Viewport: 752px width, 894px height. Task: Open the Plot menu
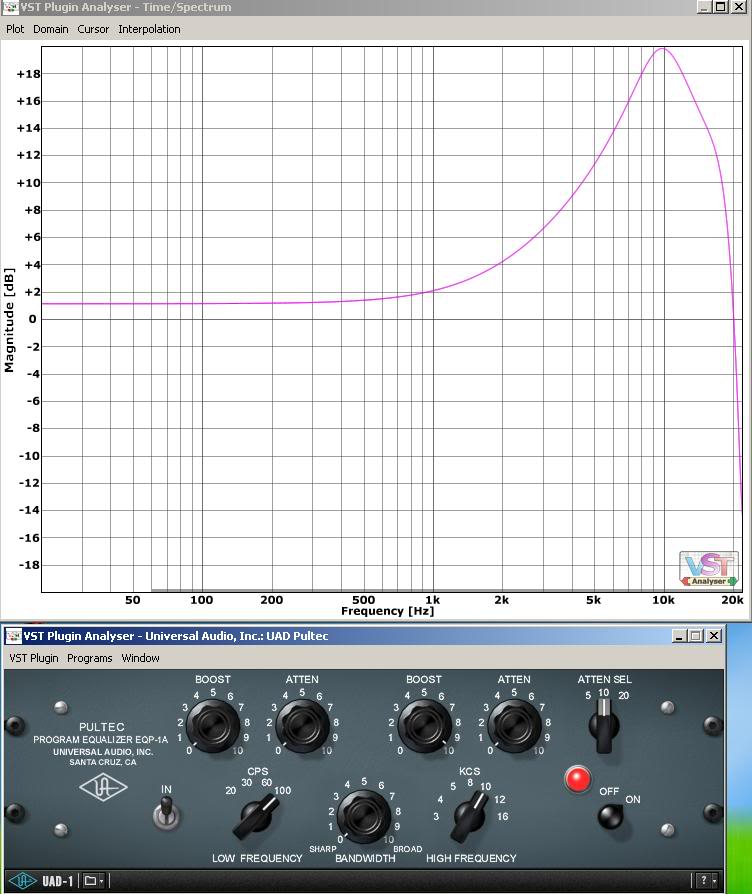pos(15,29)
